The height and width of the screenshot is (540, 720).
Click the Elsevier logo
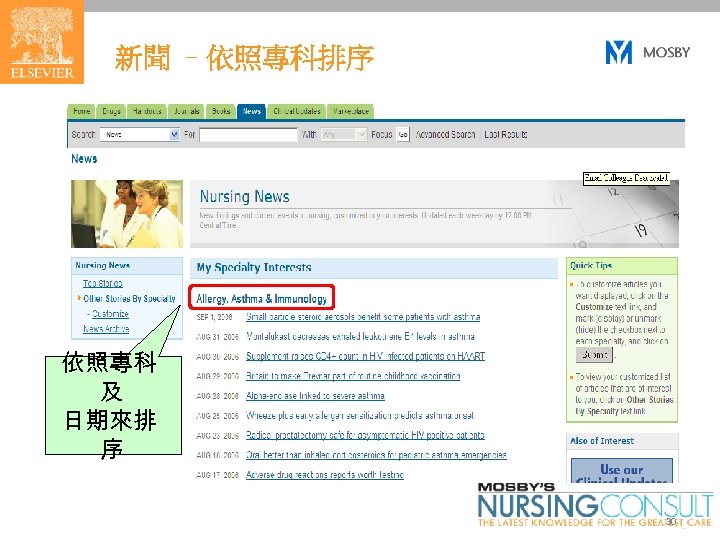(42, 42)
